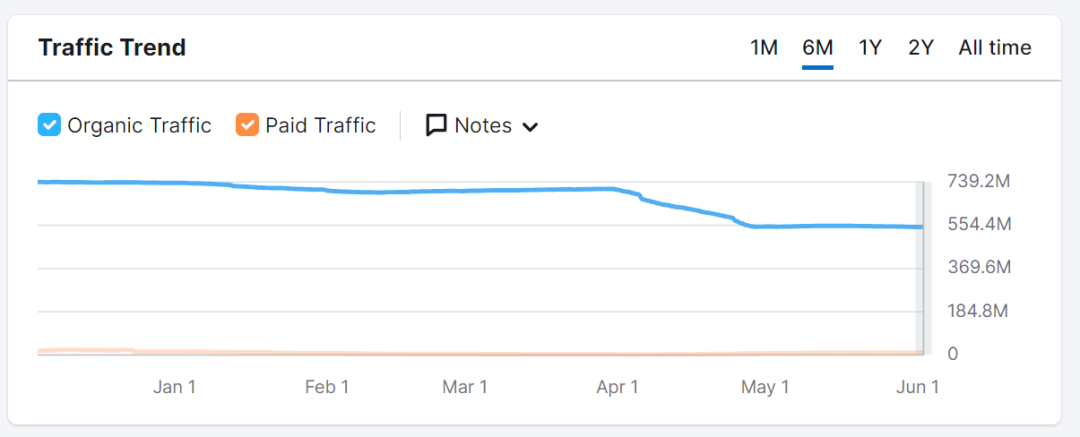
Task: Select the 6M time range tab
Action: point(817,48)
